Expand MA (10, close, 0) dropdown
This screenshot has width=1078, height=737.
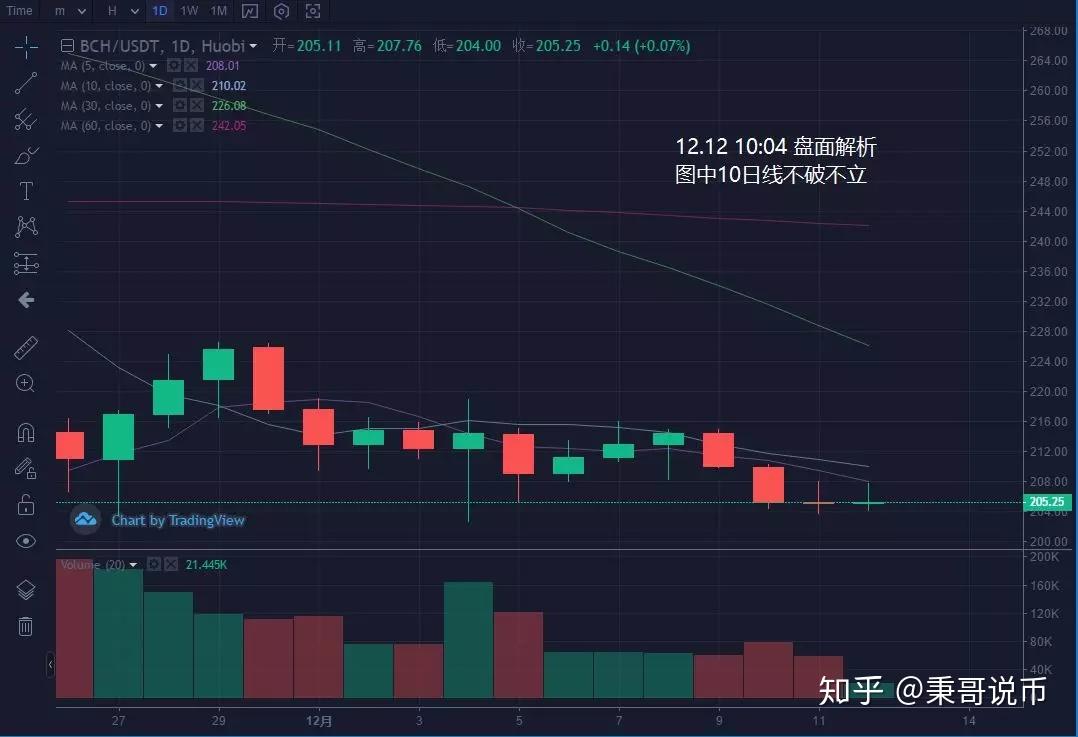click(x=159, y=86)
